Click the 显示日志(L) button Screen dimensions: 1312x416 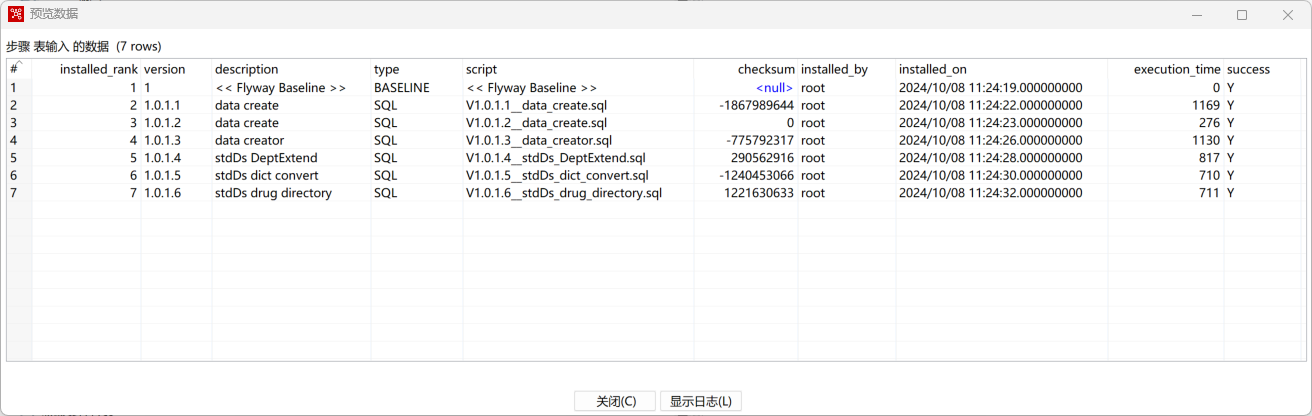click(x=700, y=401)
